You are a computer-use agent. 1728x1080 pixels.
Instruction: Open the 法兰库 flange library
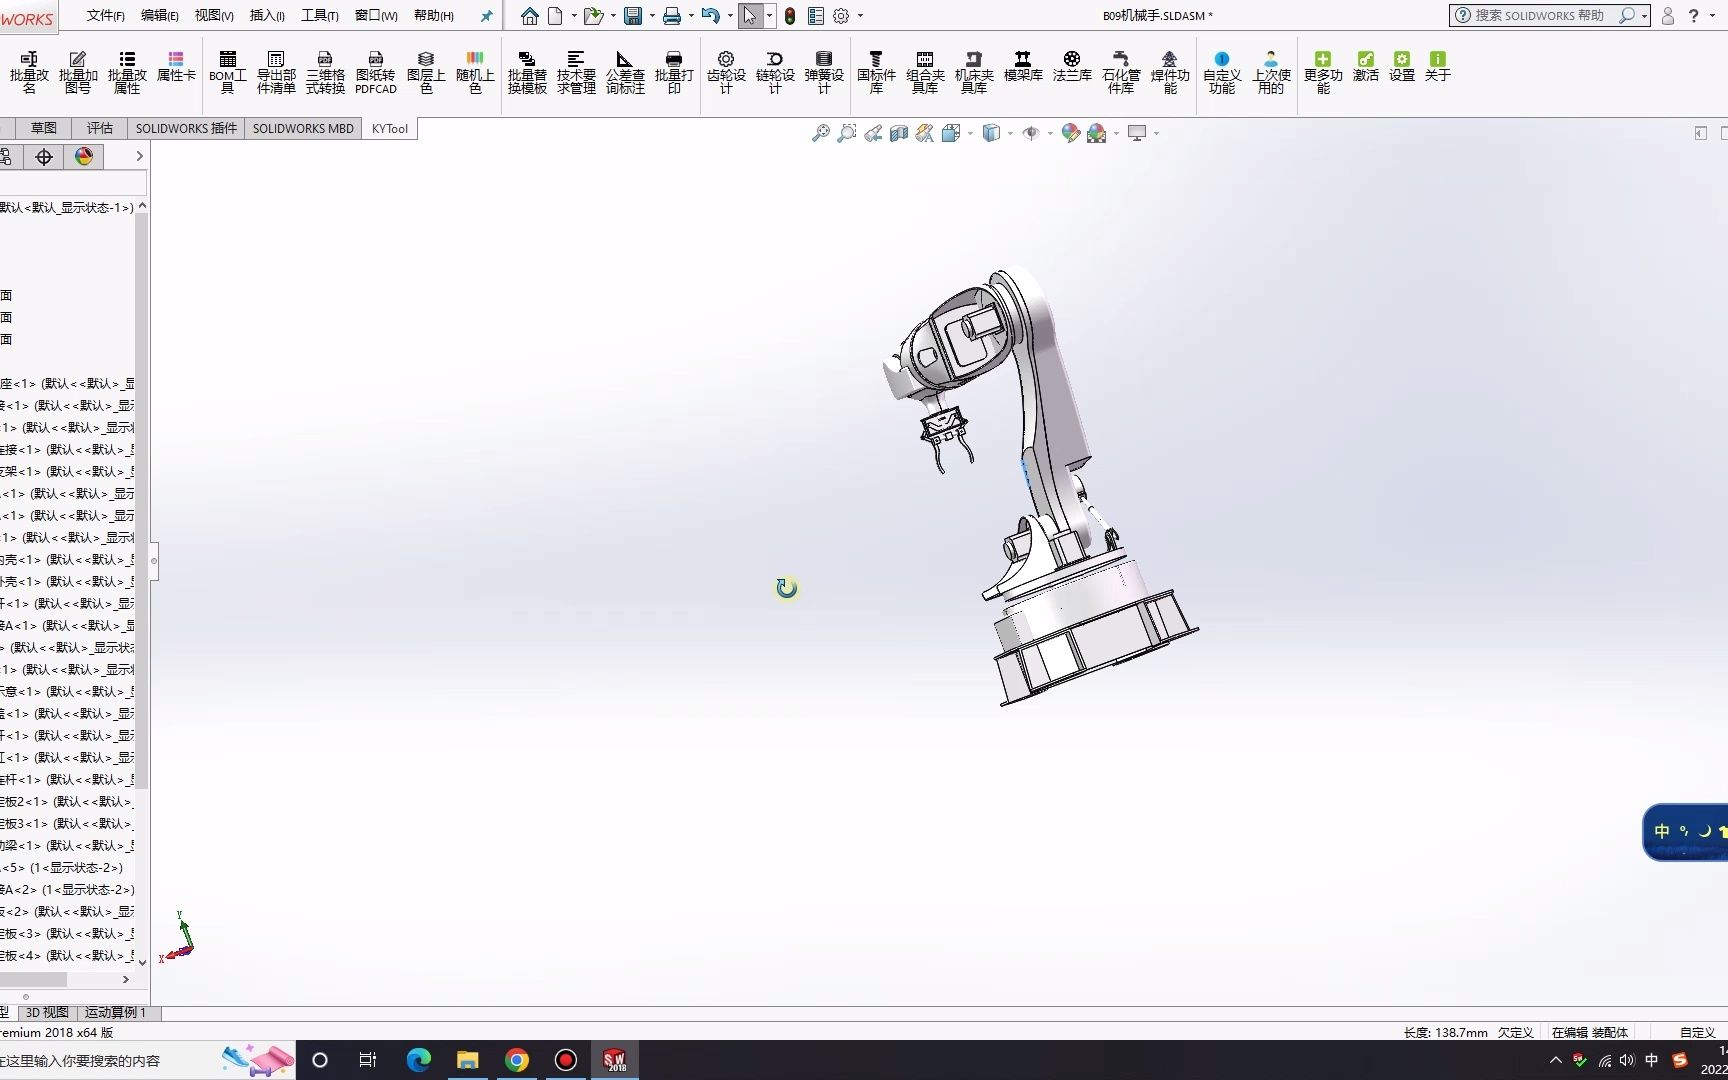pyautogui.click(x=1072, y=67)
